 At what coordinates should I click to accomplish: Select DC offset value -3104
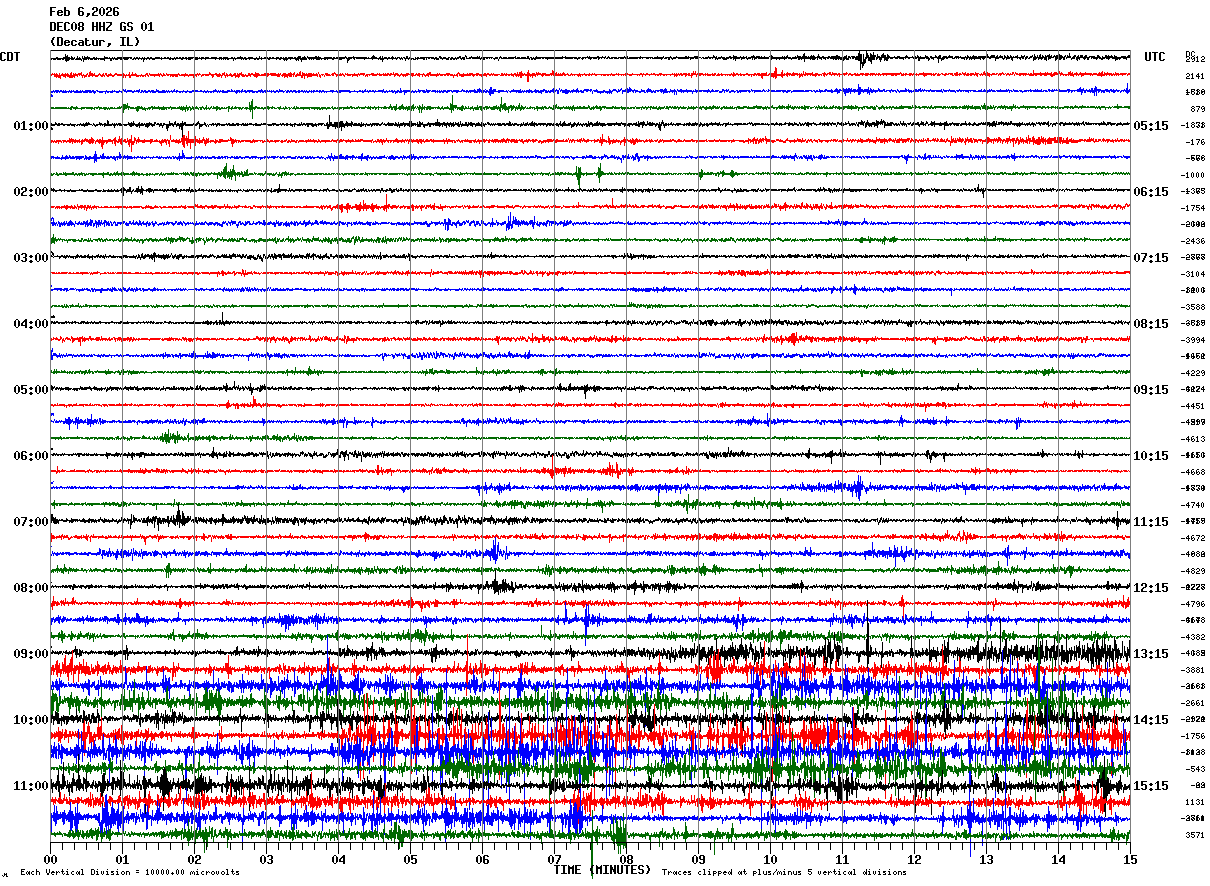(1193, 274)
